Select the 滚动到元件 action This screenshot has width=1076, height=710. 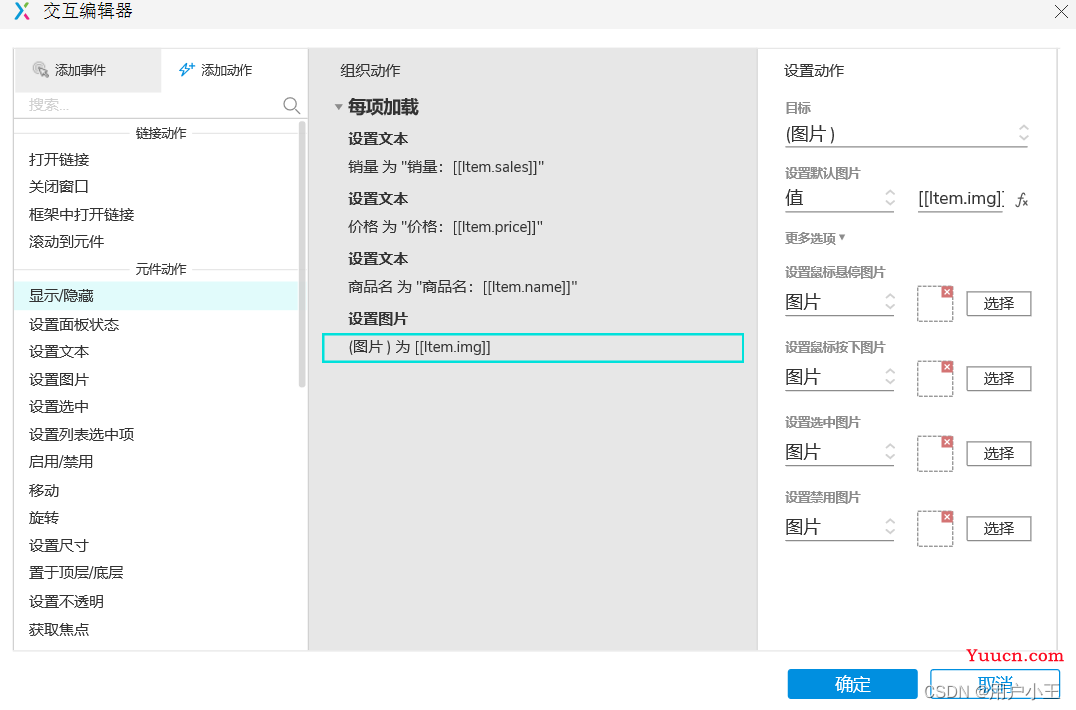(x=67, y=241)
